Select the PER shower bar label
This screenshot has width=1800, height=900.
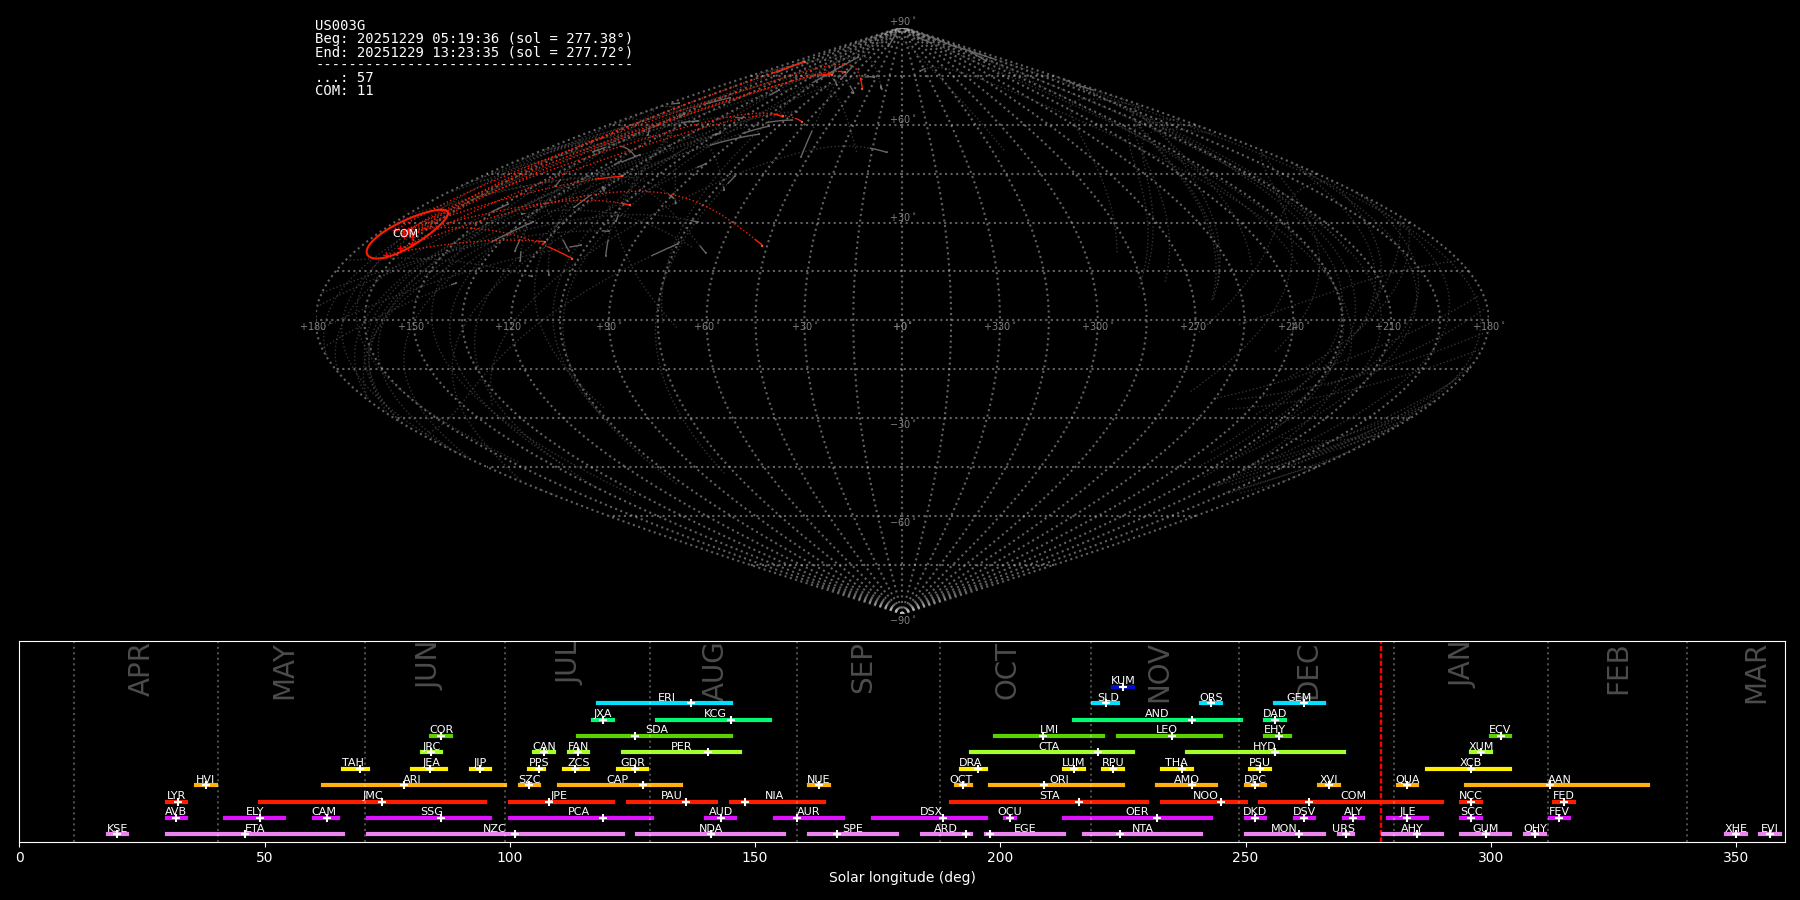click(x=681, y=747)
